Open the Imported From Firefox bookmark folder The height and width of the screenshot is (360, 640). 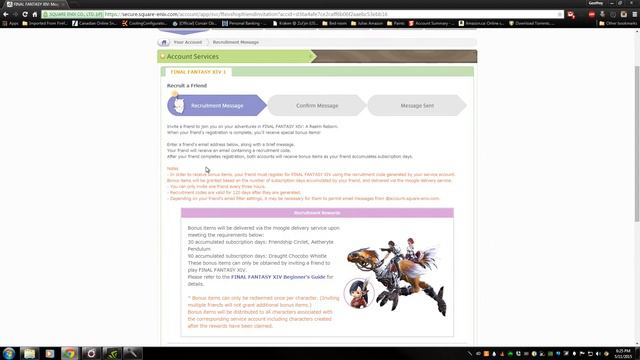point(45,23)
